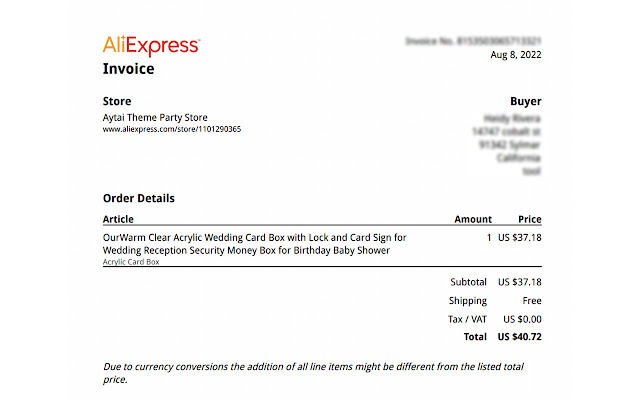Select the Aug 8, 2022 date

coord(516,55)
